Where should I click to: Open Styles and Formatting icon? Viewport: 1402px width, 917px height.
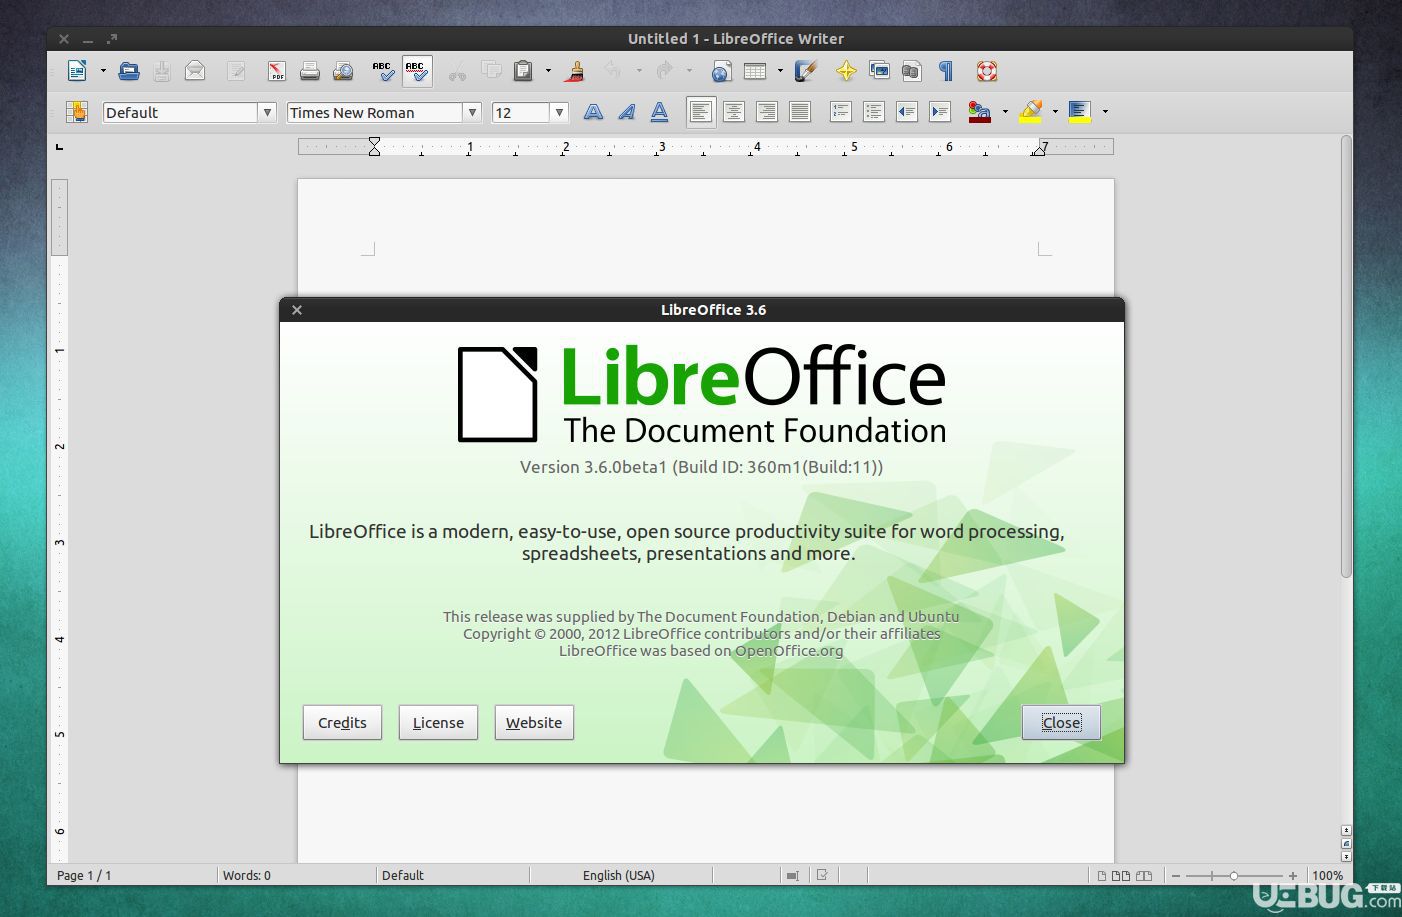pyautogui.click(x=77, y=112)
